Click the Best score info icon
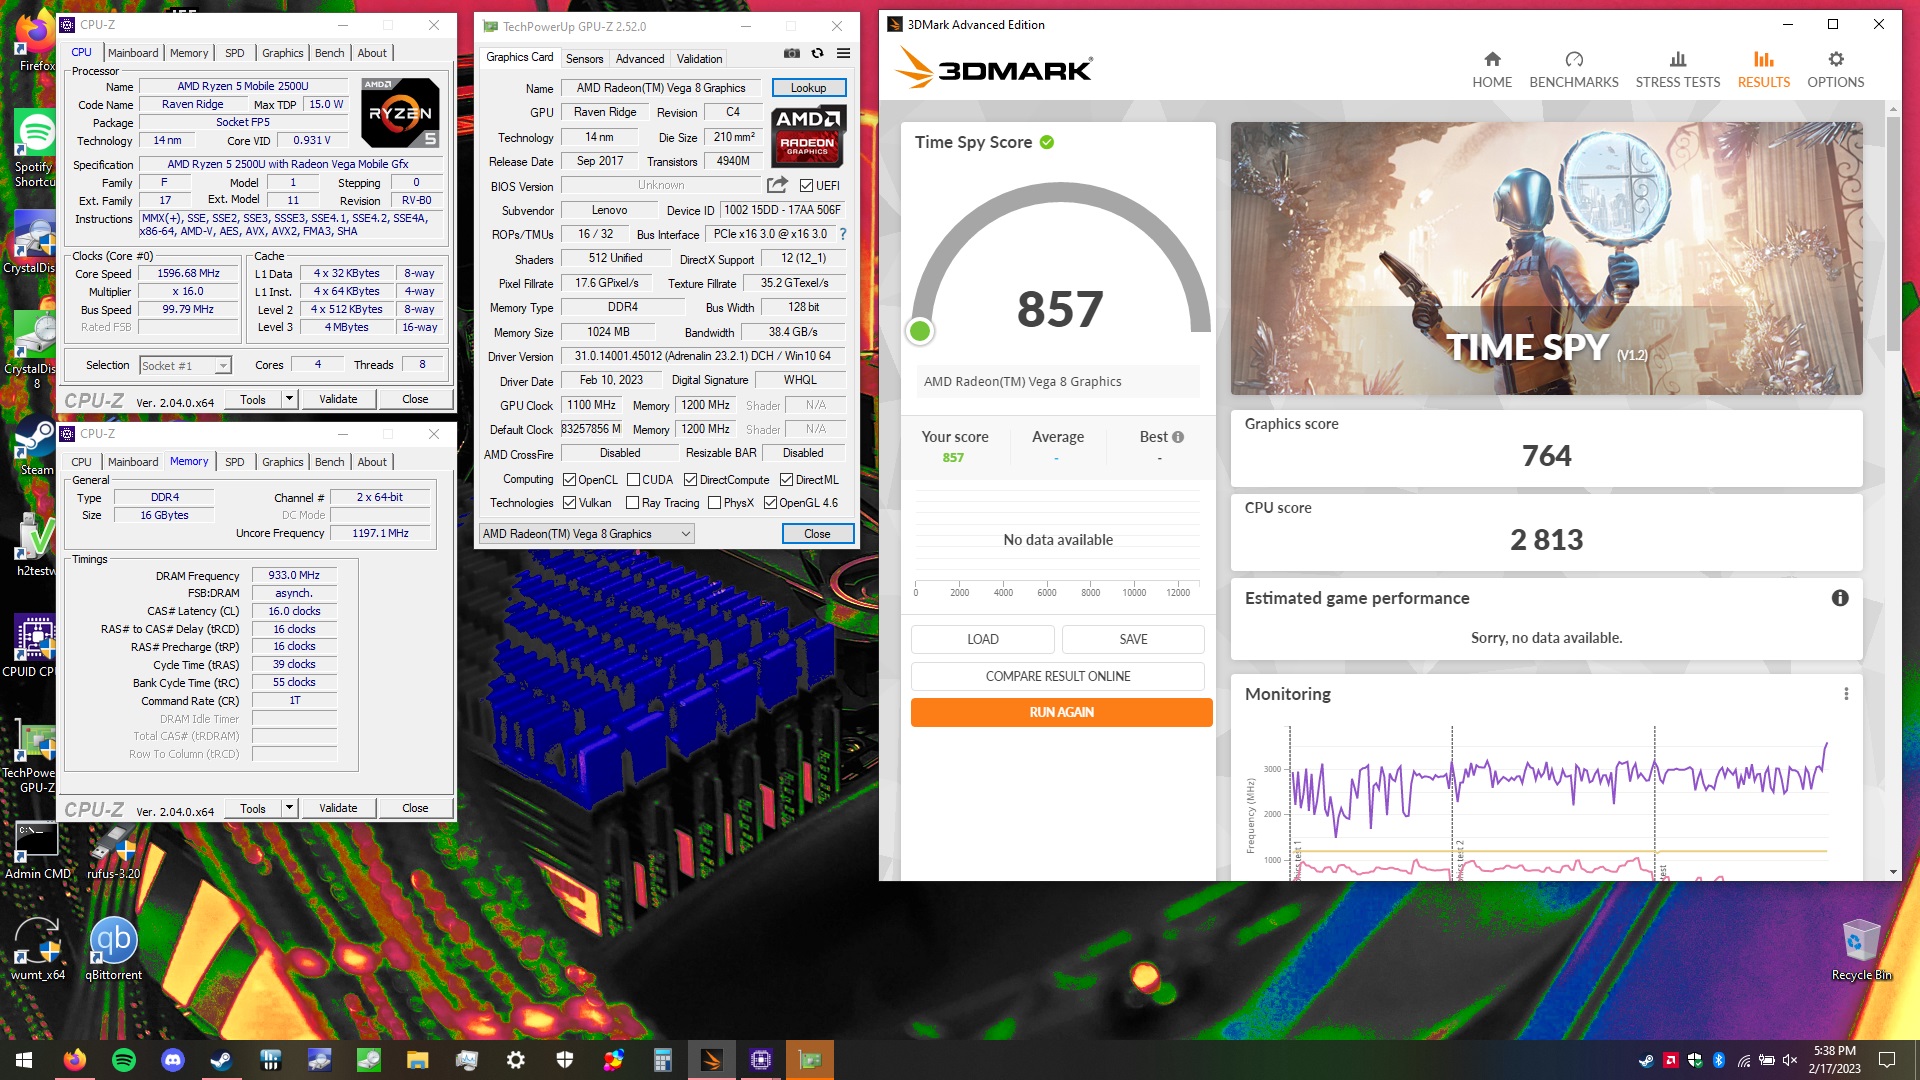 (x=1178, y=437)
